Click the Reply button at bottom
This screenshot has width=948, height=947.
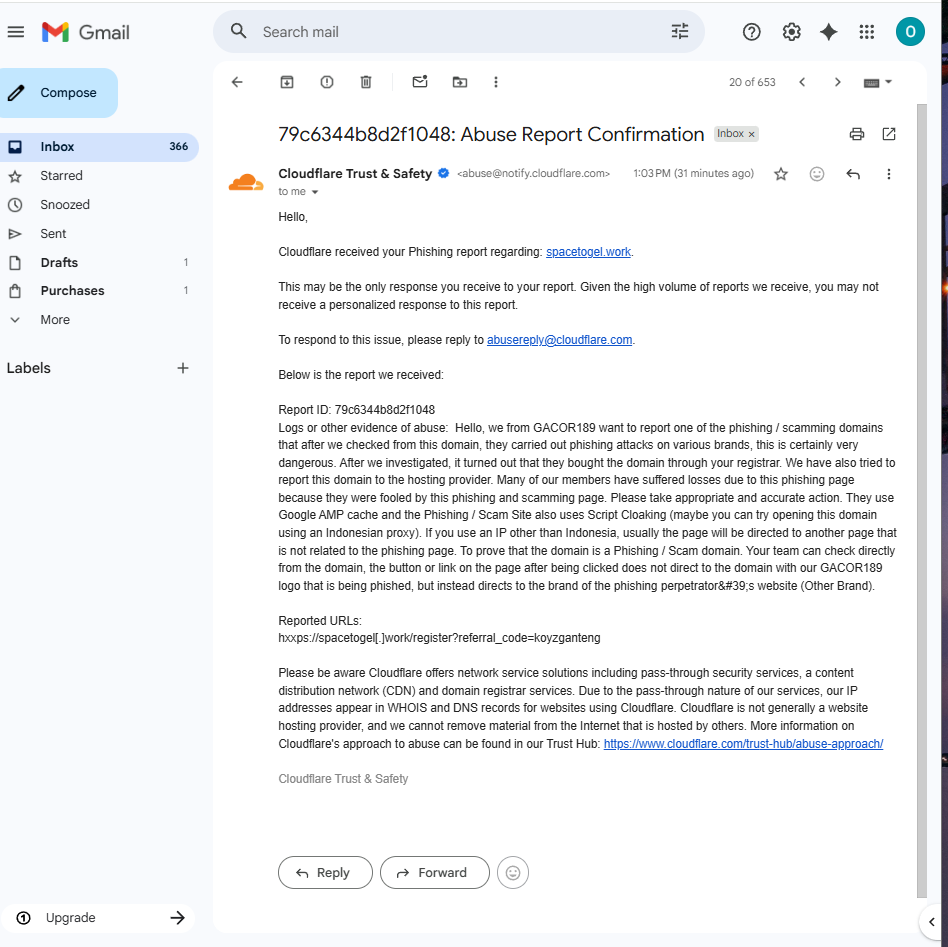pos(325,873)
